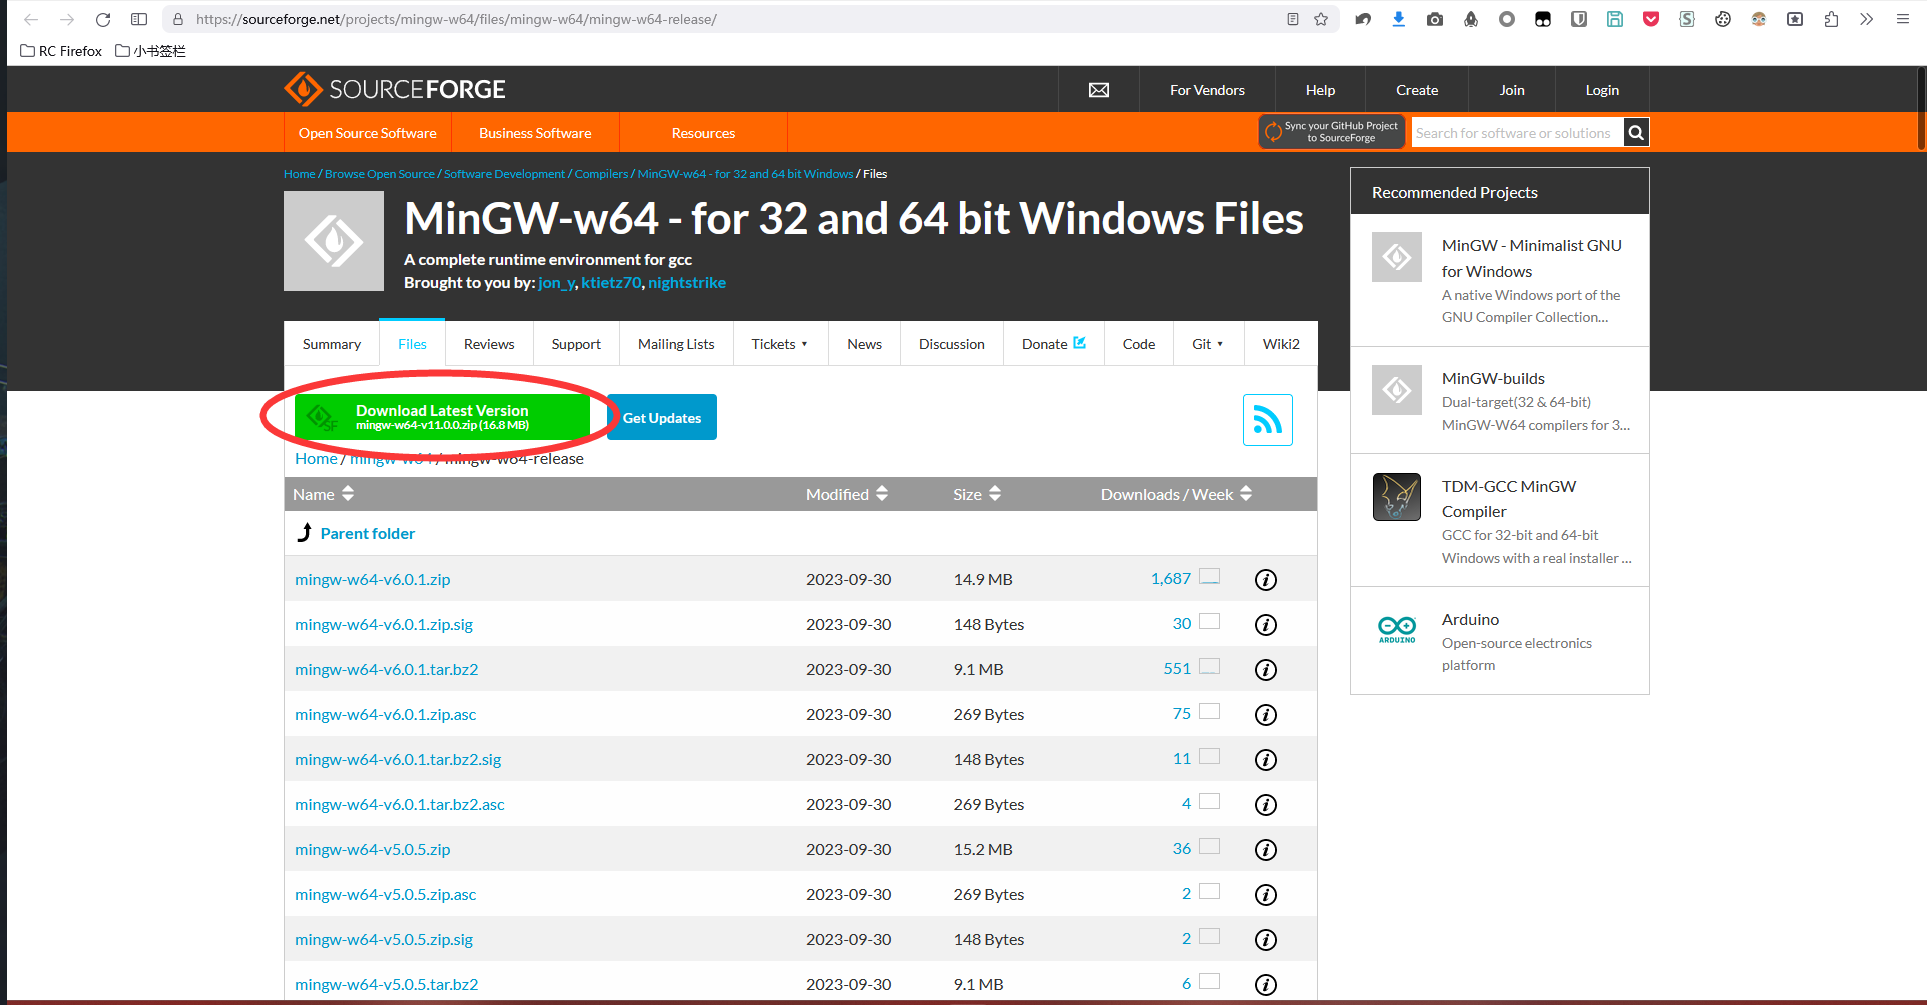Click the Compilers breadcrumb link
The height and width of the screenshot is (1005, 1927).
(x=602, y=174)
